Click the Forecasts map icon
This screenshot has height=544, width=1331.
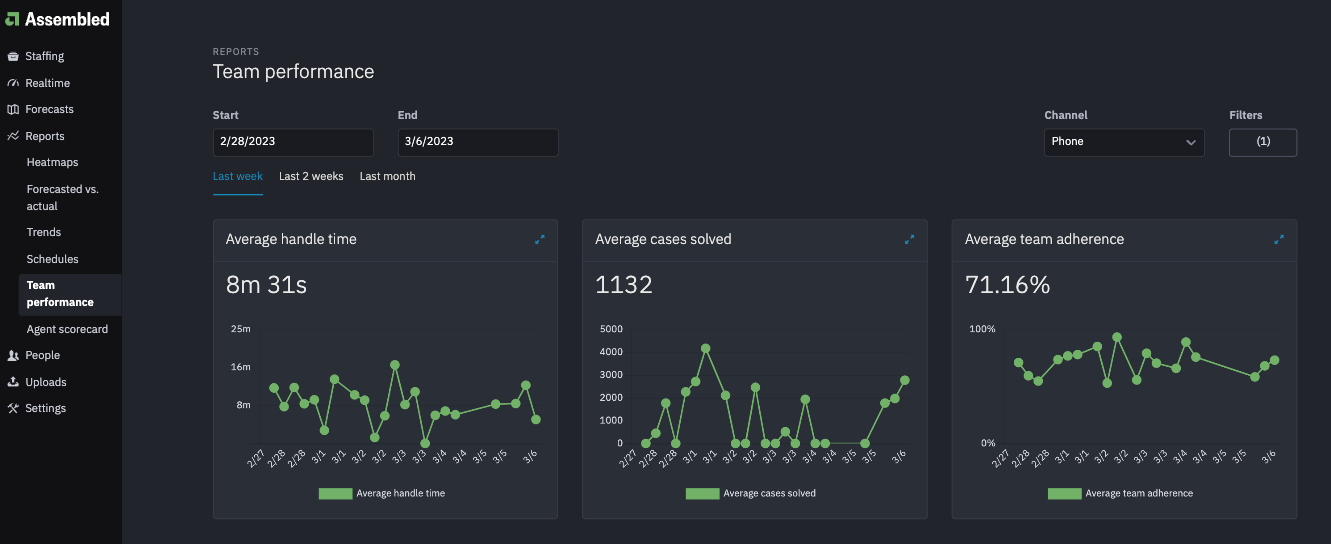pos(13,109)
